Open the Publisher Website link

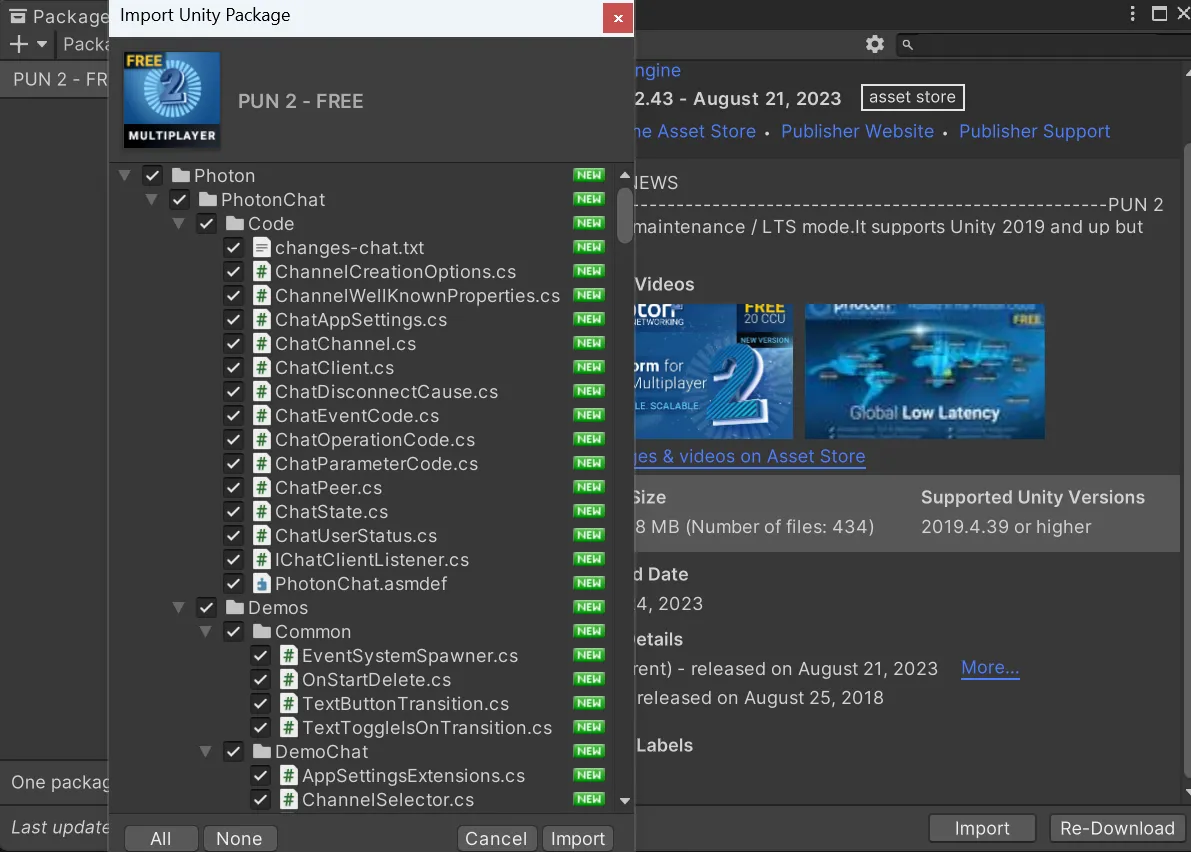point(858,131)
